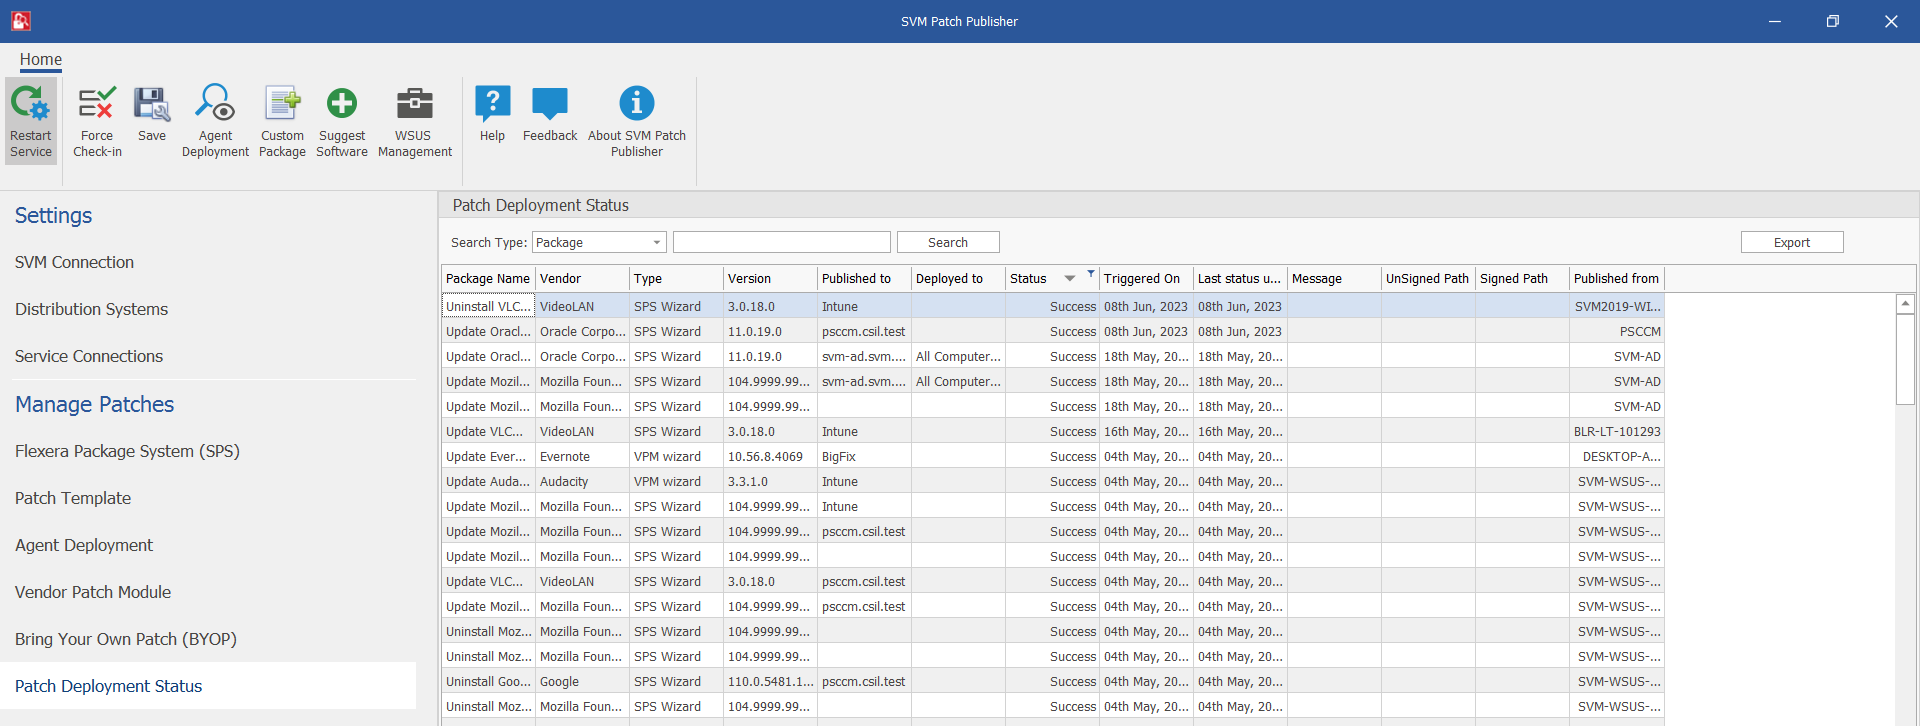The image size is (1920, 726).
Task: Open the Help question mark icon
Action: pos(492,104)
